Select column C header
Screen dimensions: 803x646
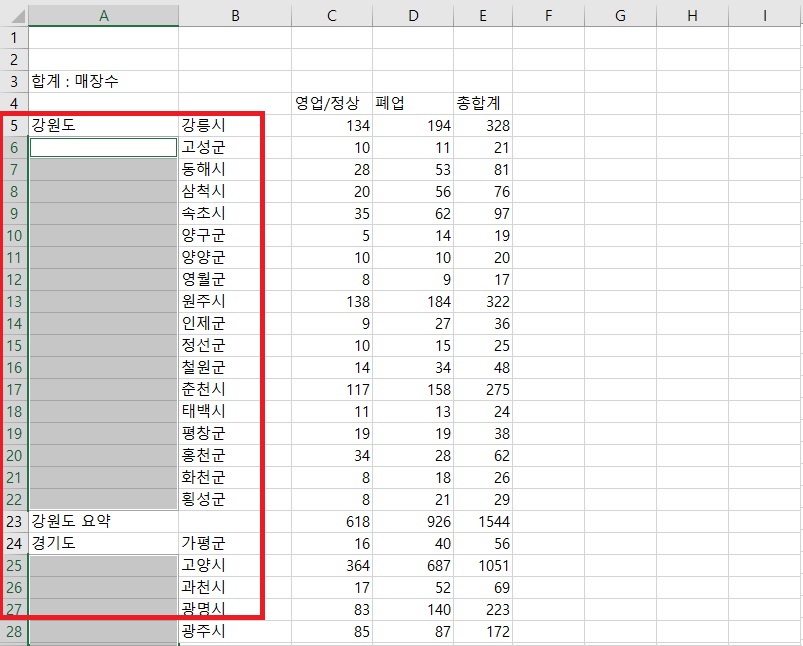tap(332, 16)
